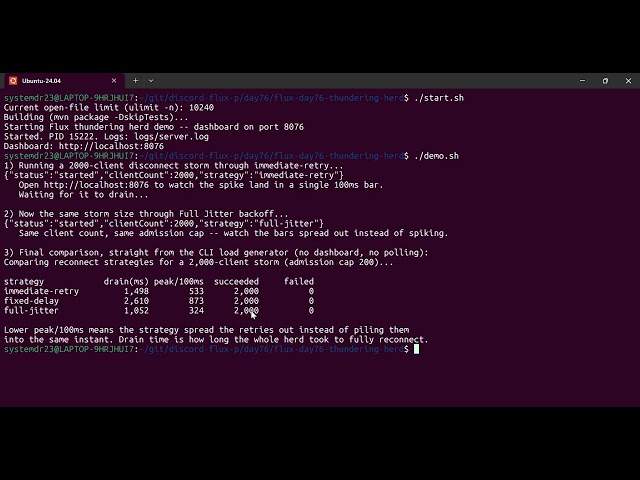Open a new terminal tab with plus button

click(136, 81)
